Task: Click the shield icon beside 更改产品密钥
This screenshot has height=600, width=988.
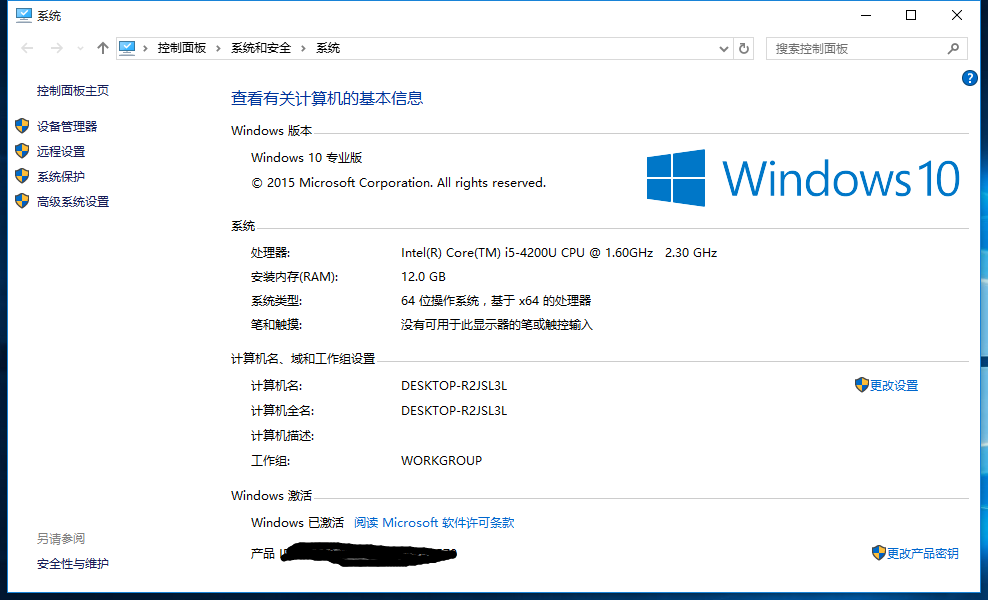Action: (879, 553)
